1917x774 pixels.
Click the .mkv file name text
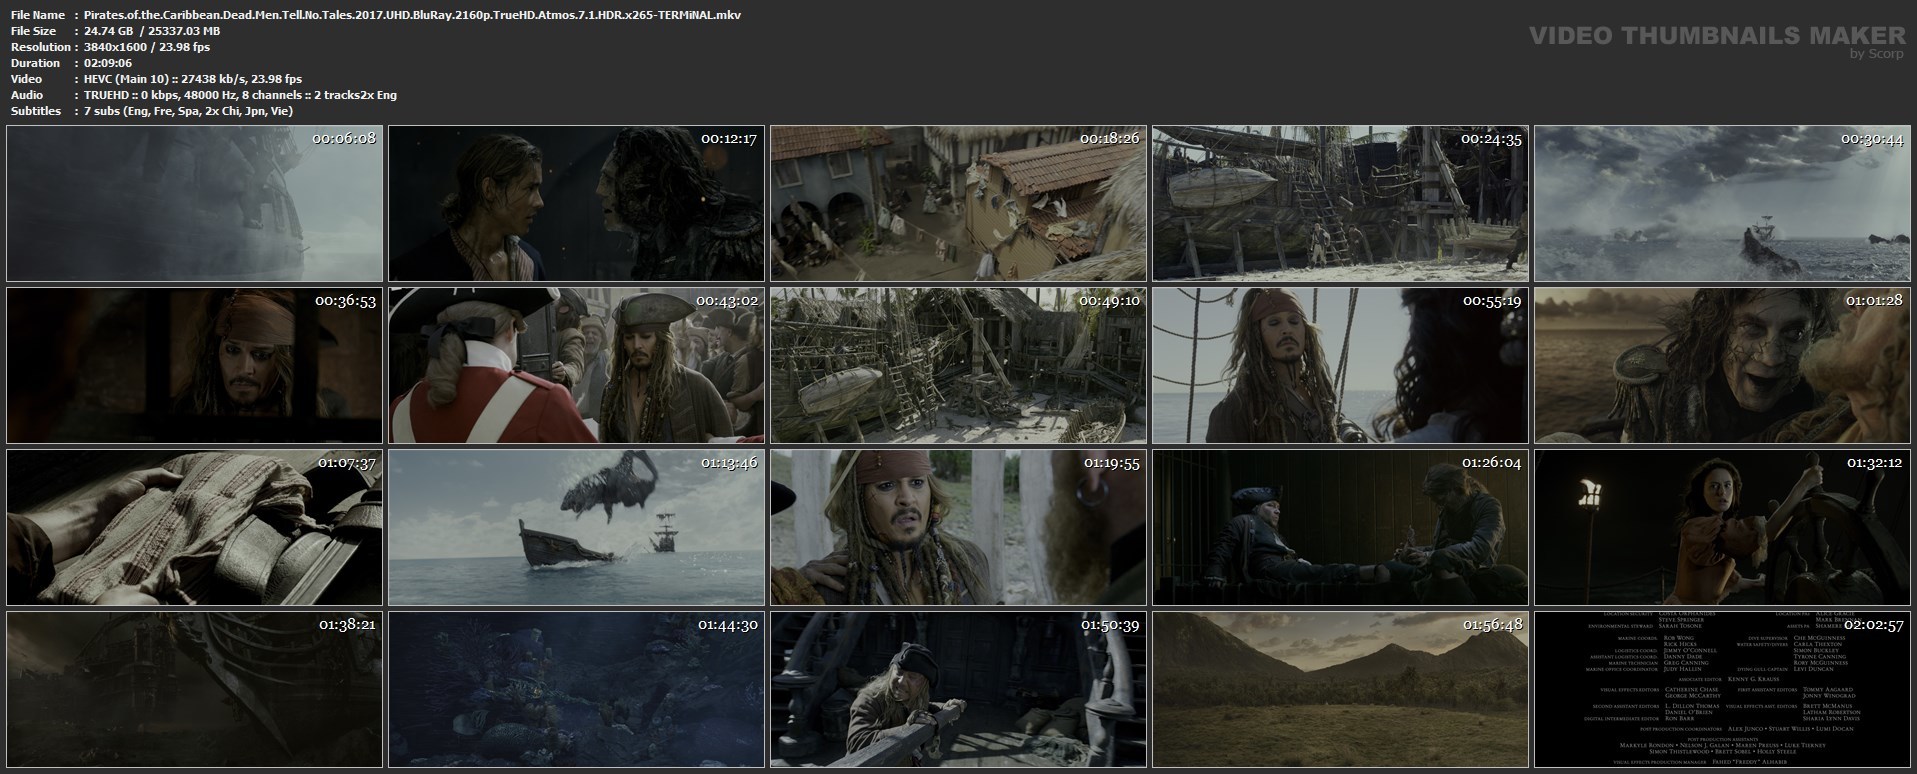tap(413, 15)
